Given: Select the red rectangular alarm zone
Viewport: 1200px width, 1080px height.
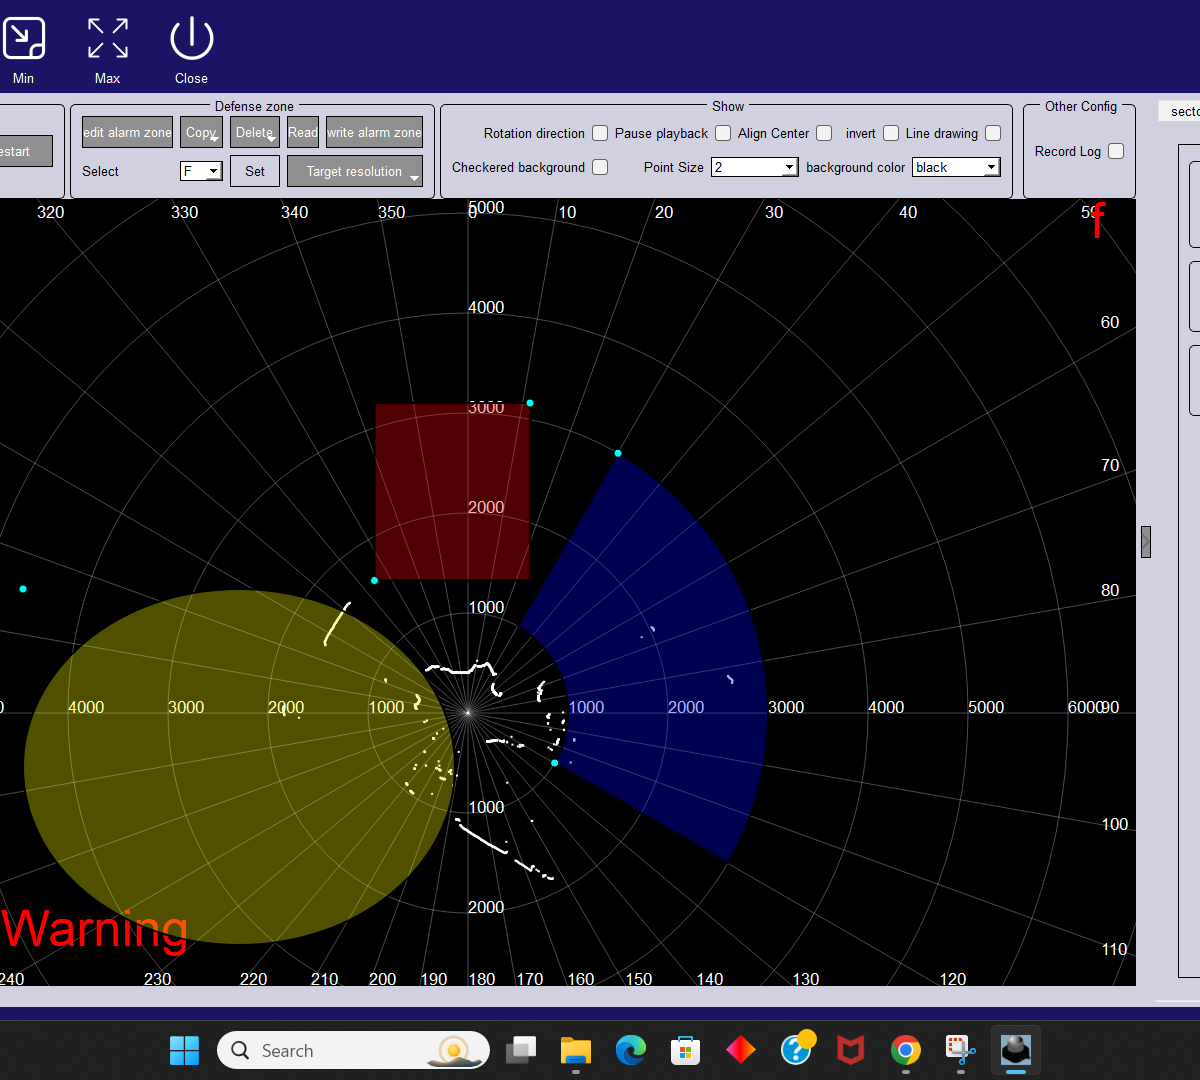Looking at the screenshot, I should 452,491.
